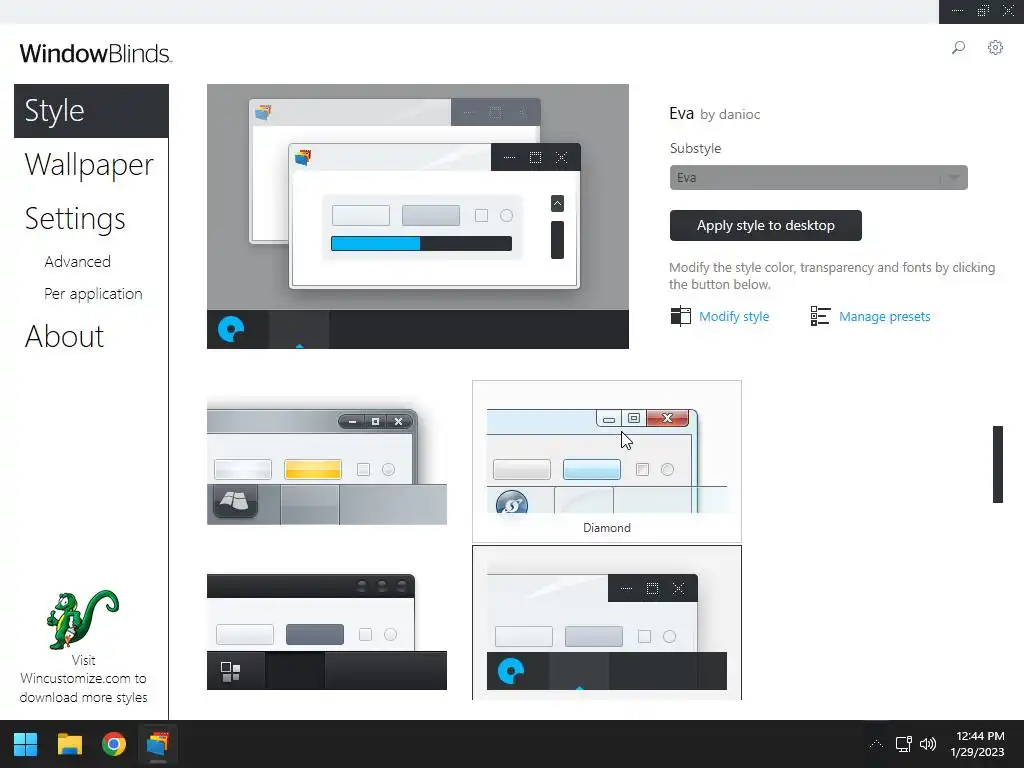The image size is (1024, 768).
Task: Click the large Eva style preview
Action: point(418,216)
